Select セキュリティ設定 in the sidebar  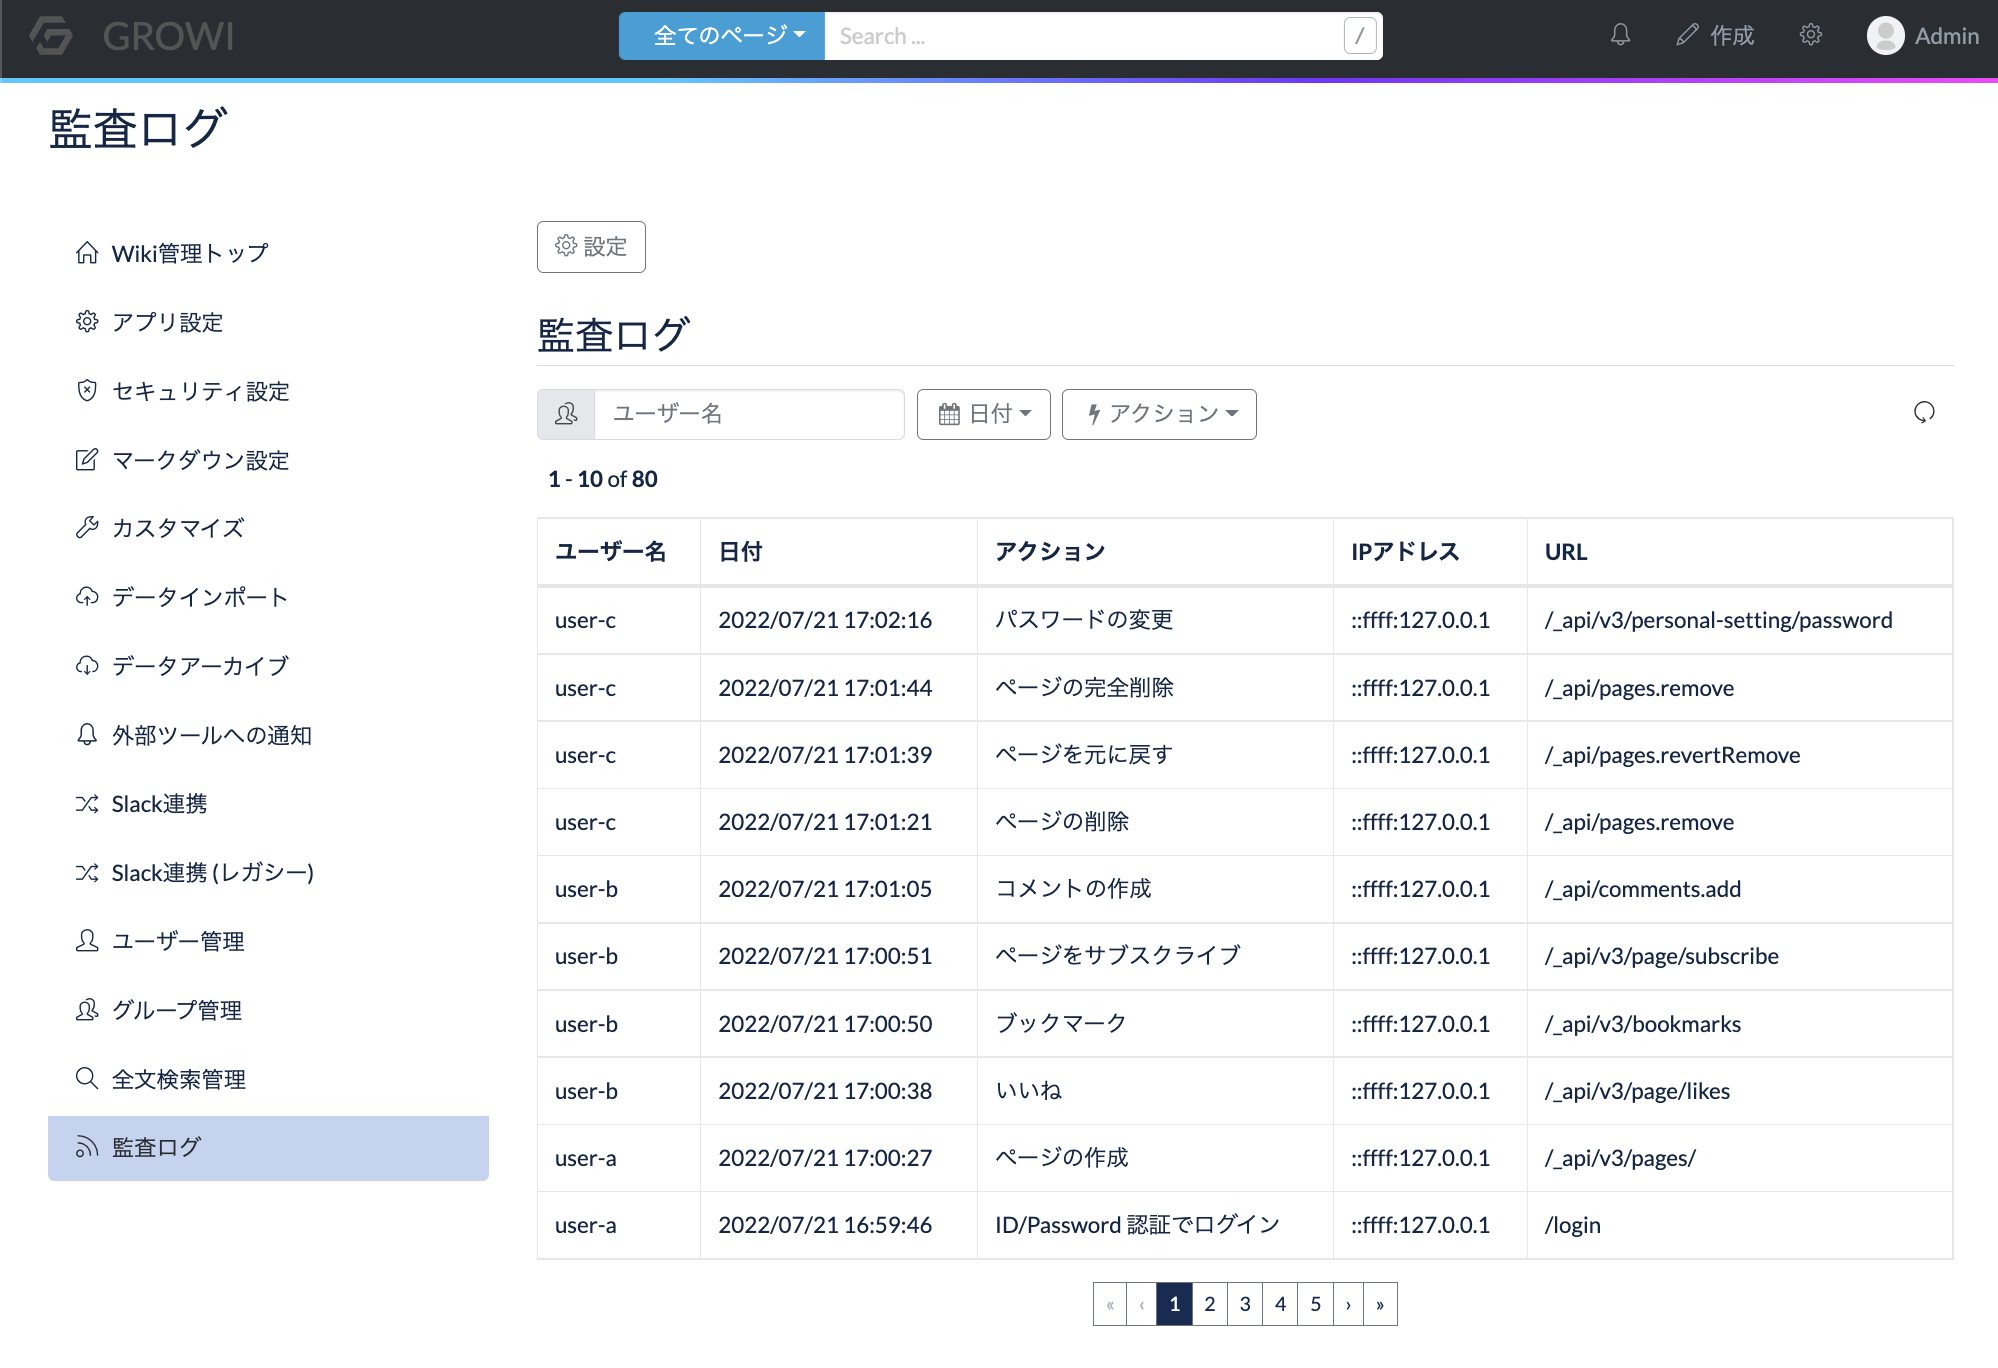(200, 391)
